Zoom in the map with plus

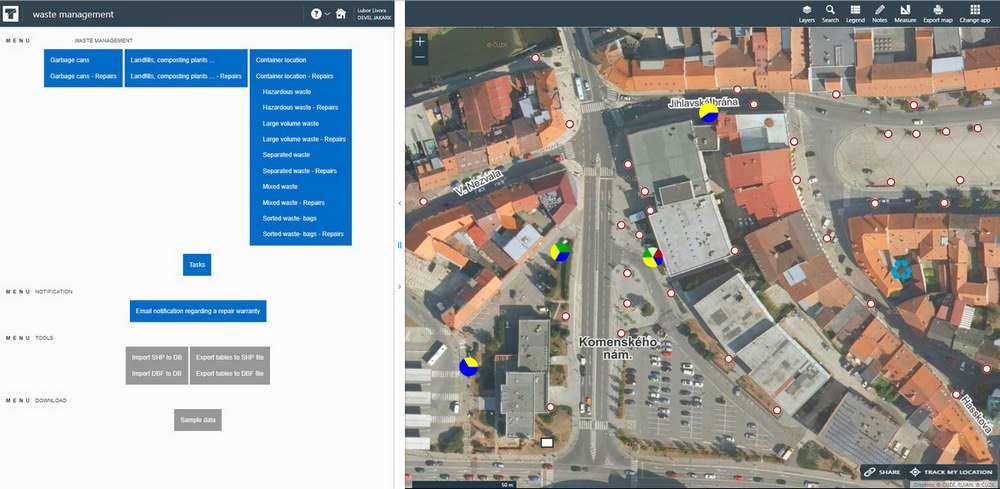click(420, 42)
